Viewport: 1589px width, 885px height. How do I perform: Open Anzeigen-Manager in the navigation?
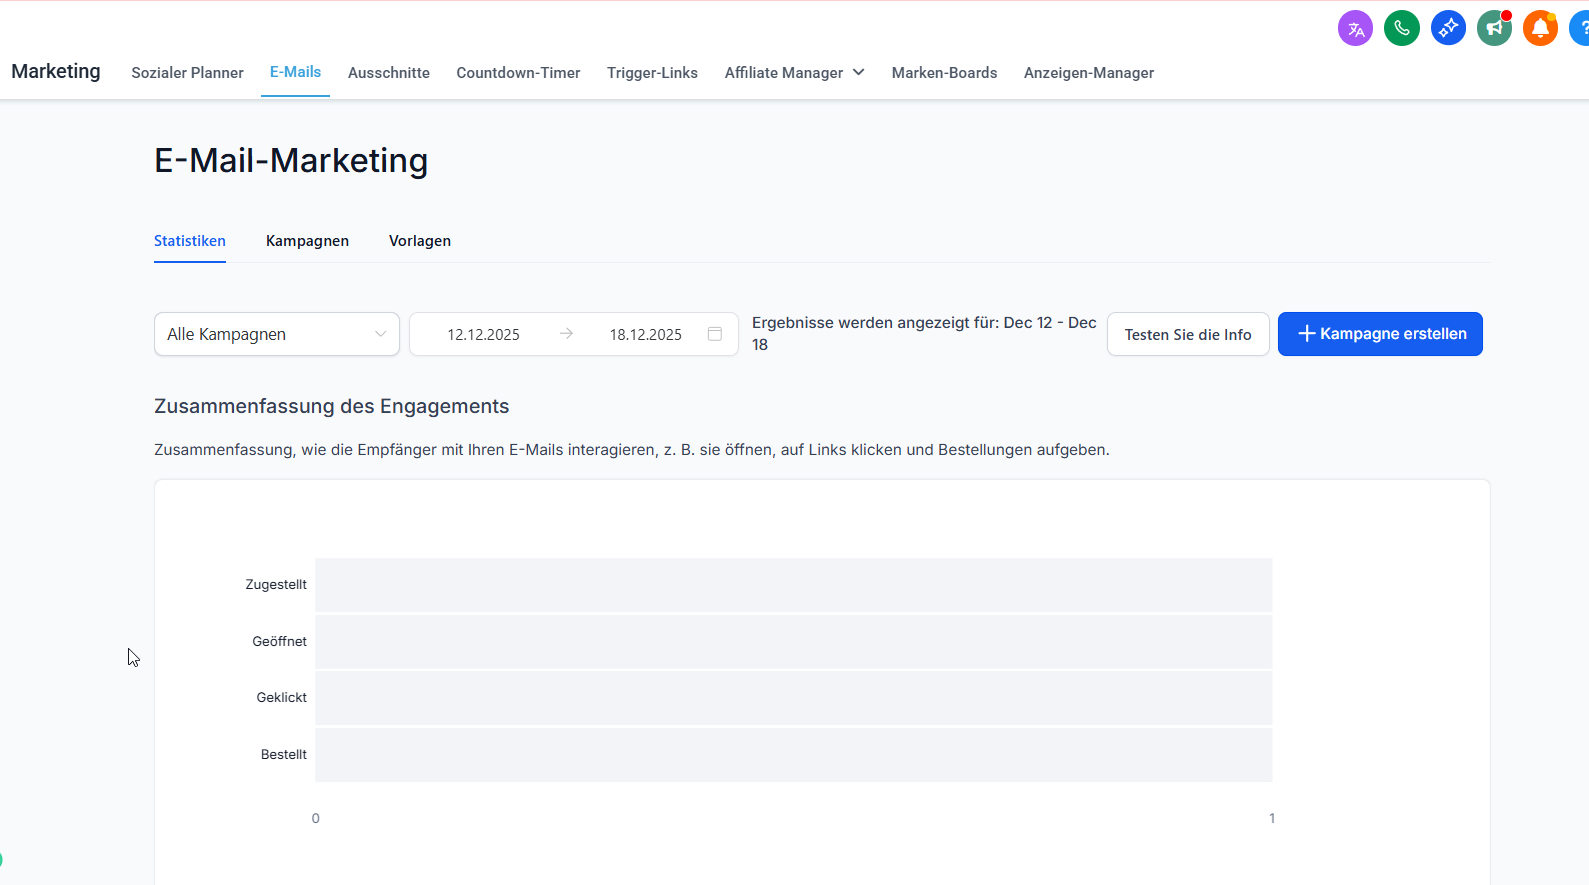pyautogui.click(x=1088, y=73)
